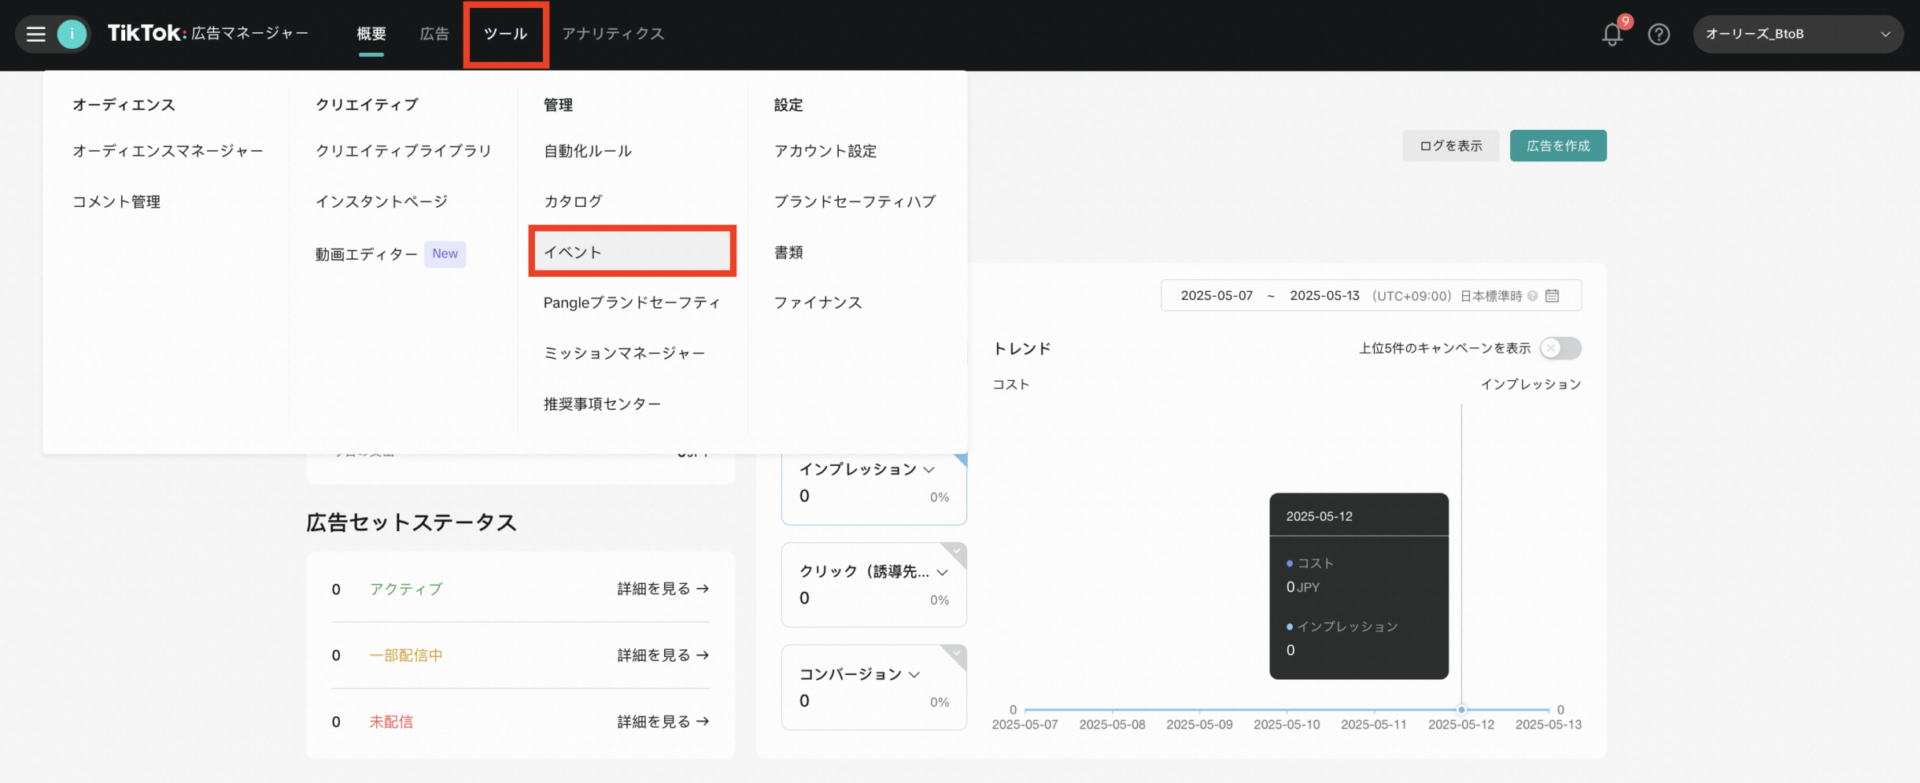Select コメント管理 menu item

[x=116, y=202]
